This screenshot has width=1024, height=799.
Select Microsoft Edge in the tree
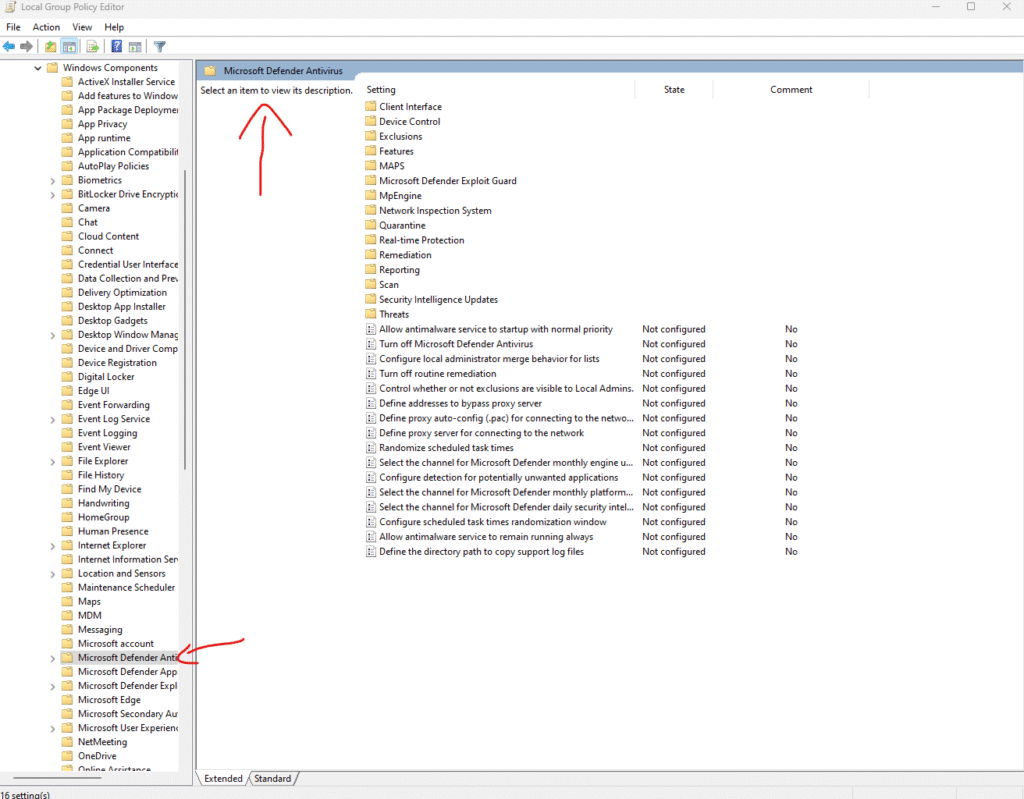[x=109, y=700]
